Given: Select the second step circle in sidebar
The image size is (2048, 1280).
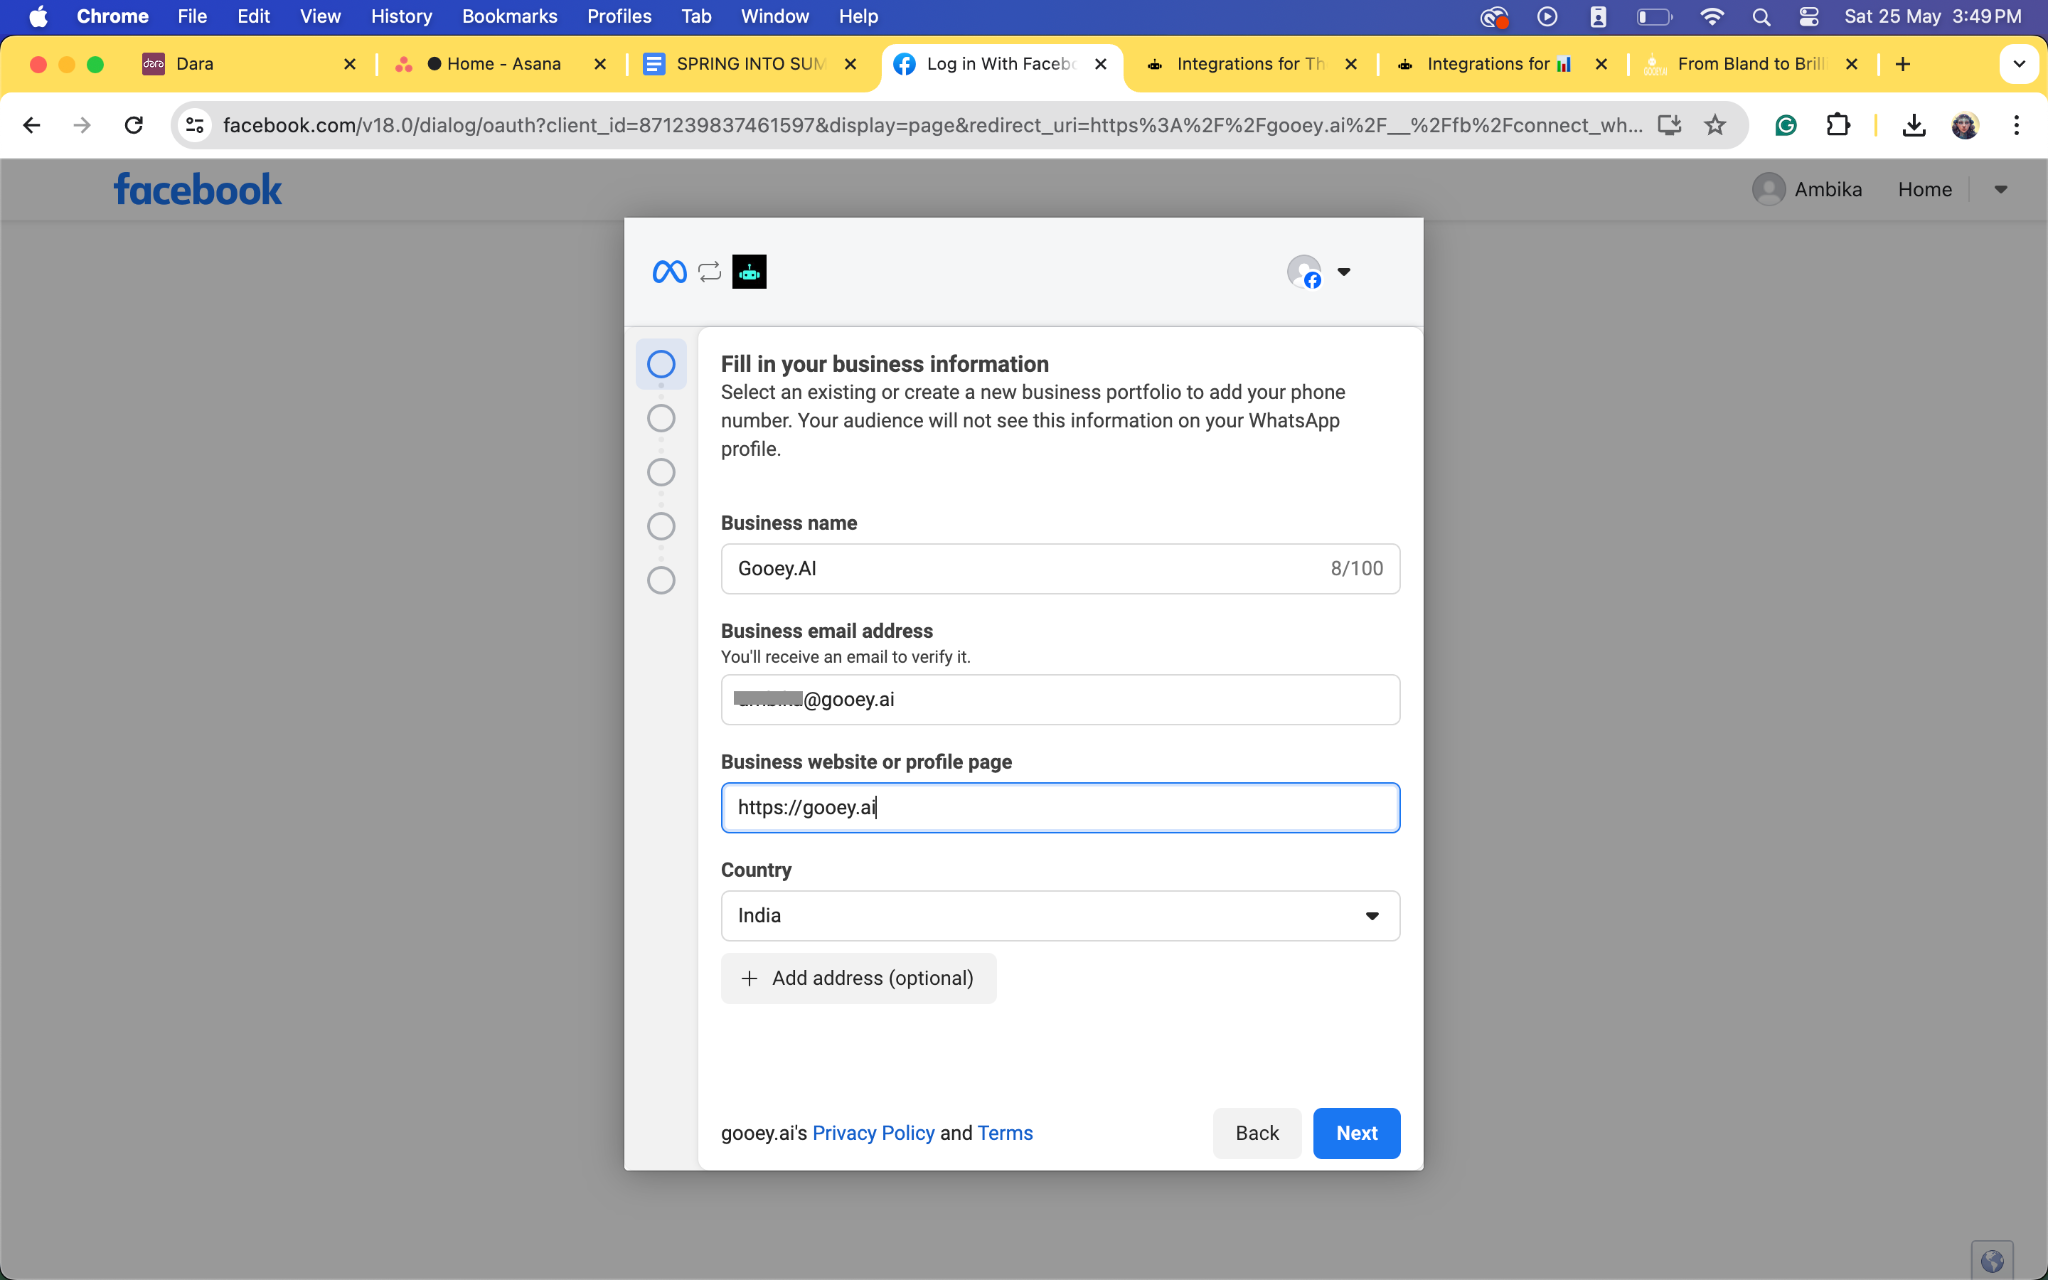Looking at the screenshot, I should tap(661, 418).
